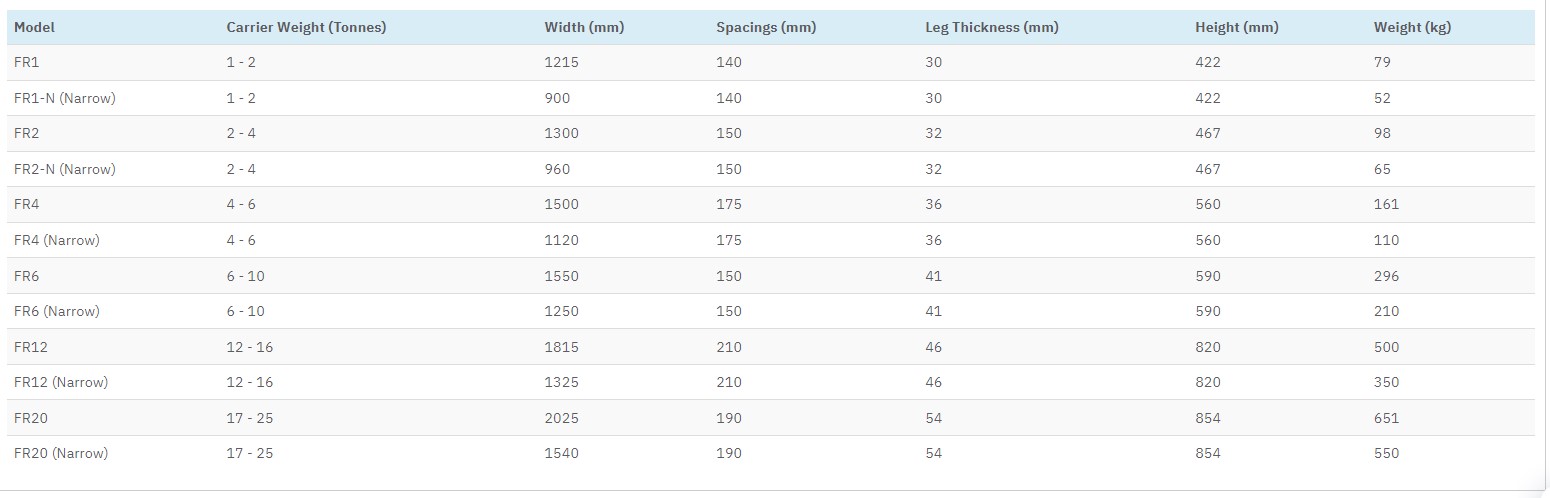The height and width of the screenshot is (498, 1550).
Task: Click the Carrier Weight (Tonnes) header
Action: pyautogui.click(x=306, y=27)
